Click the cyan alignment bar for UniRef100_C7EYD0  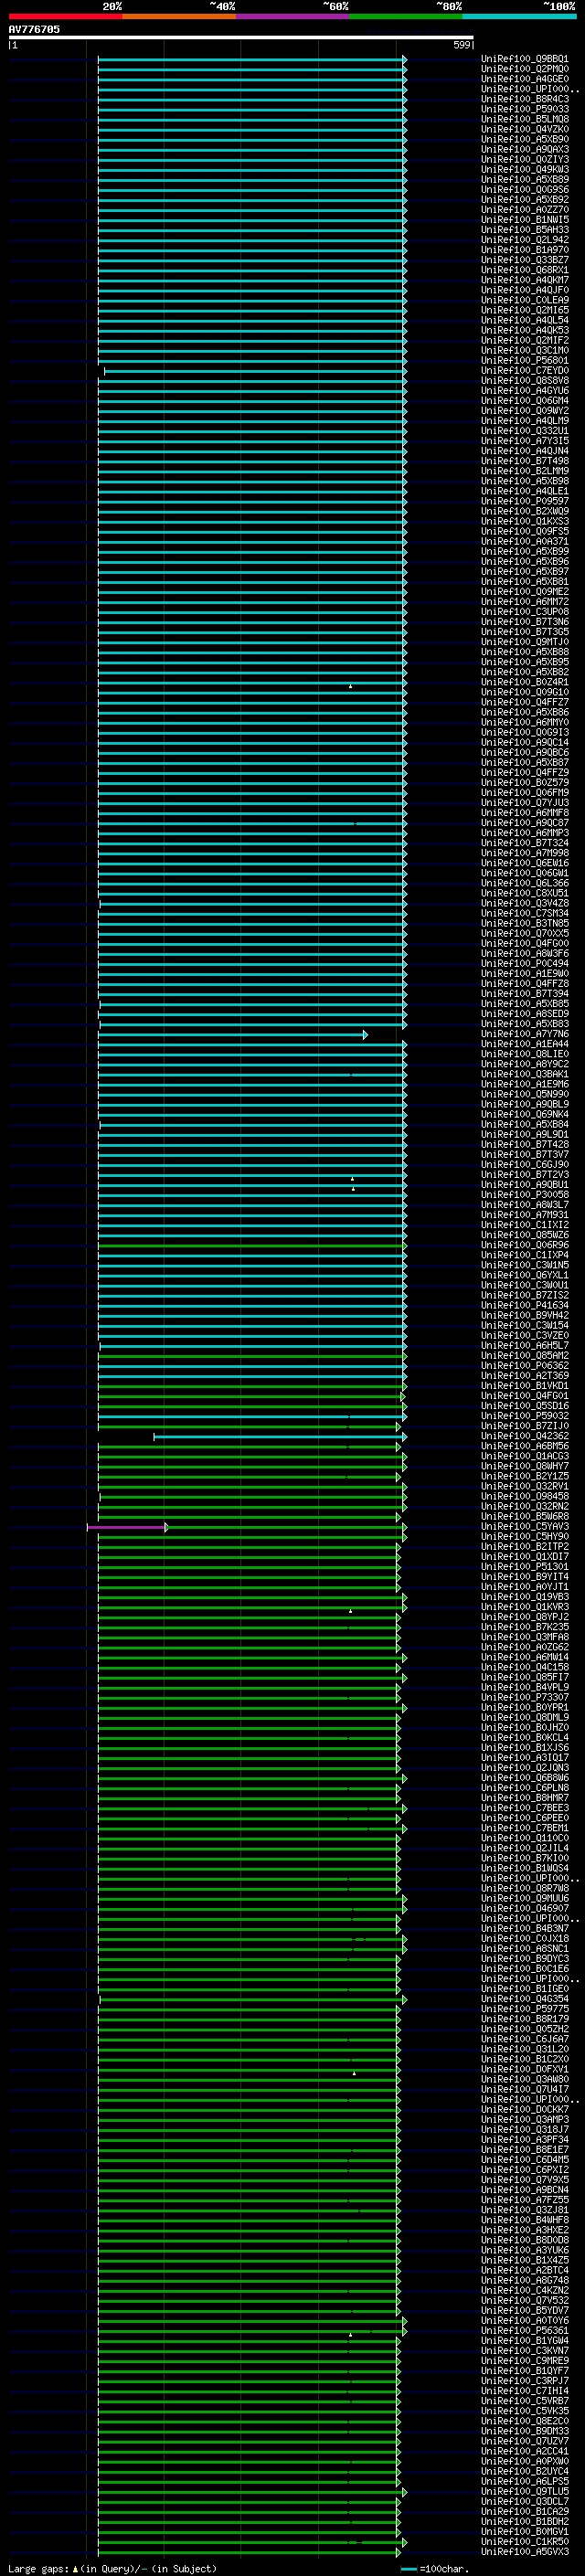tap(255, 371)
